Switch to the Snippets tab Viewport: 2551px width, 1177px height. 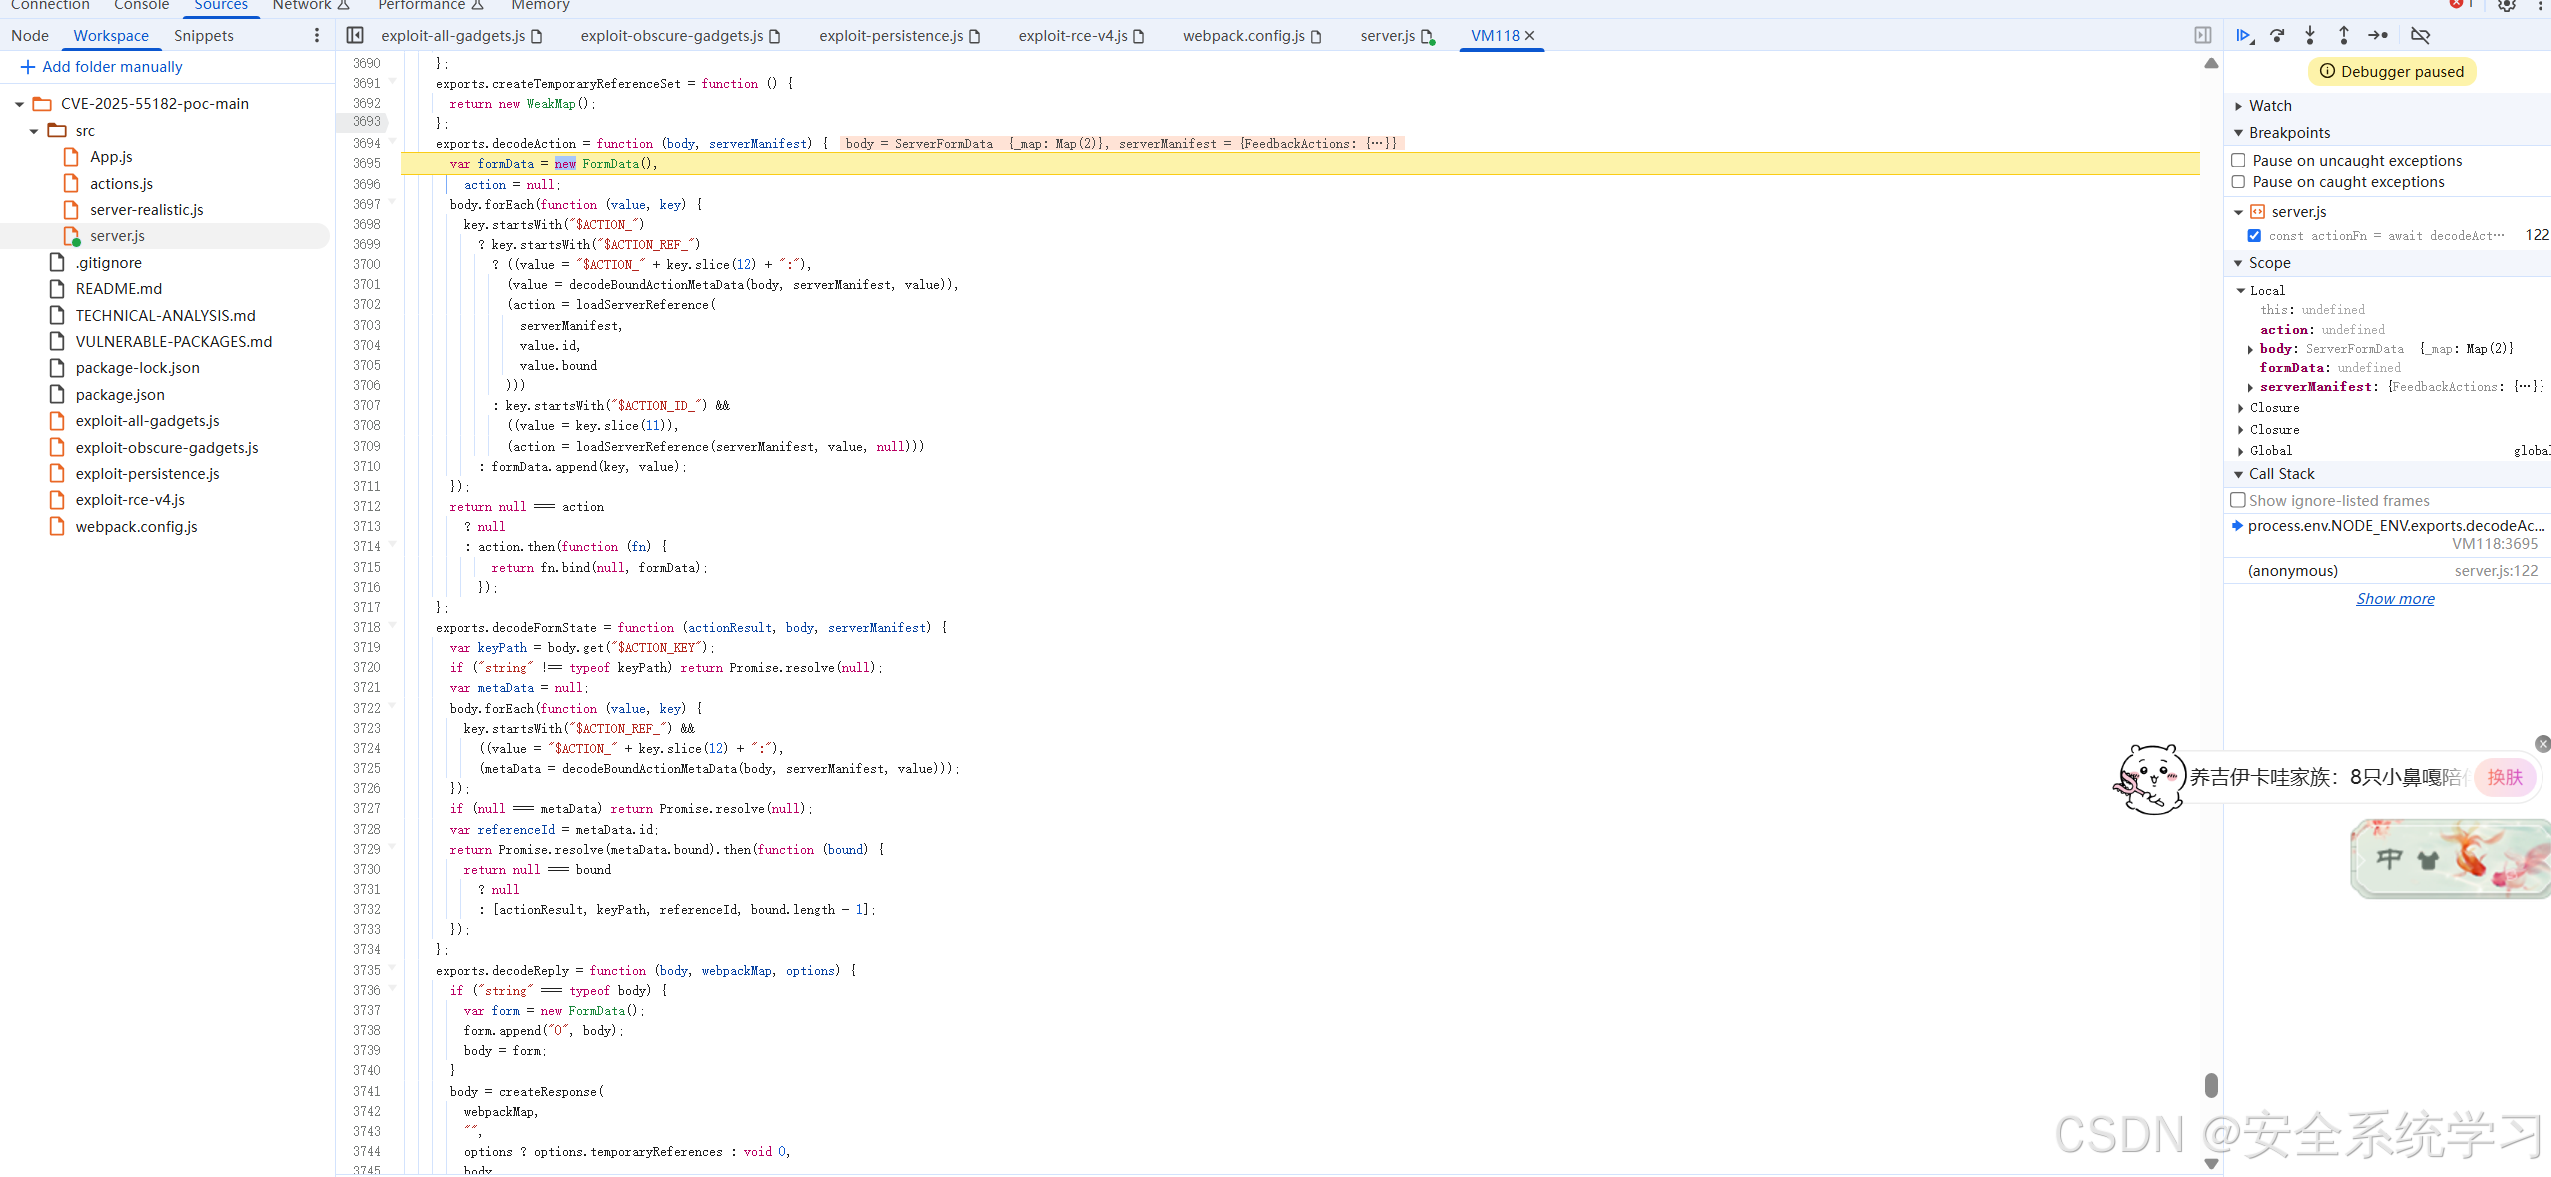(x=204, y=36)
